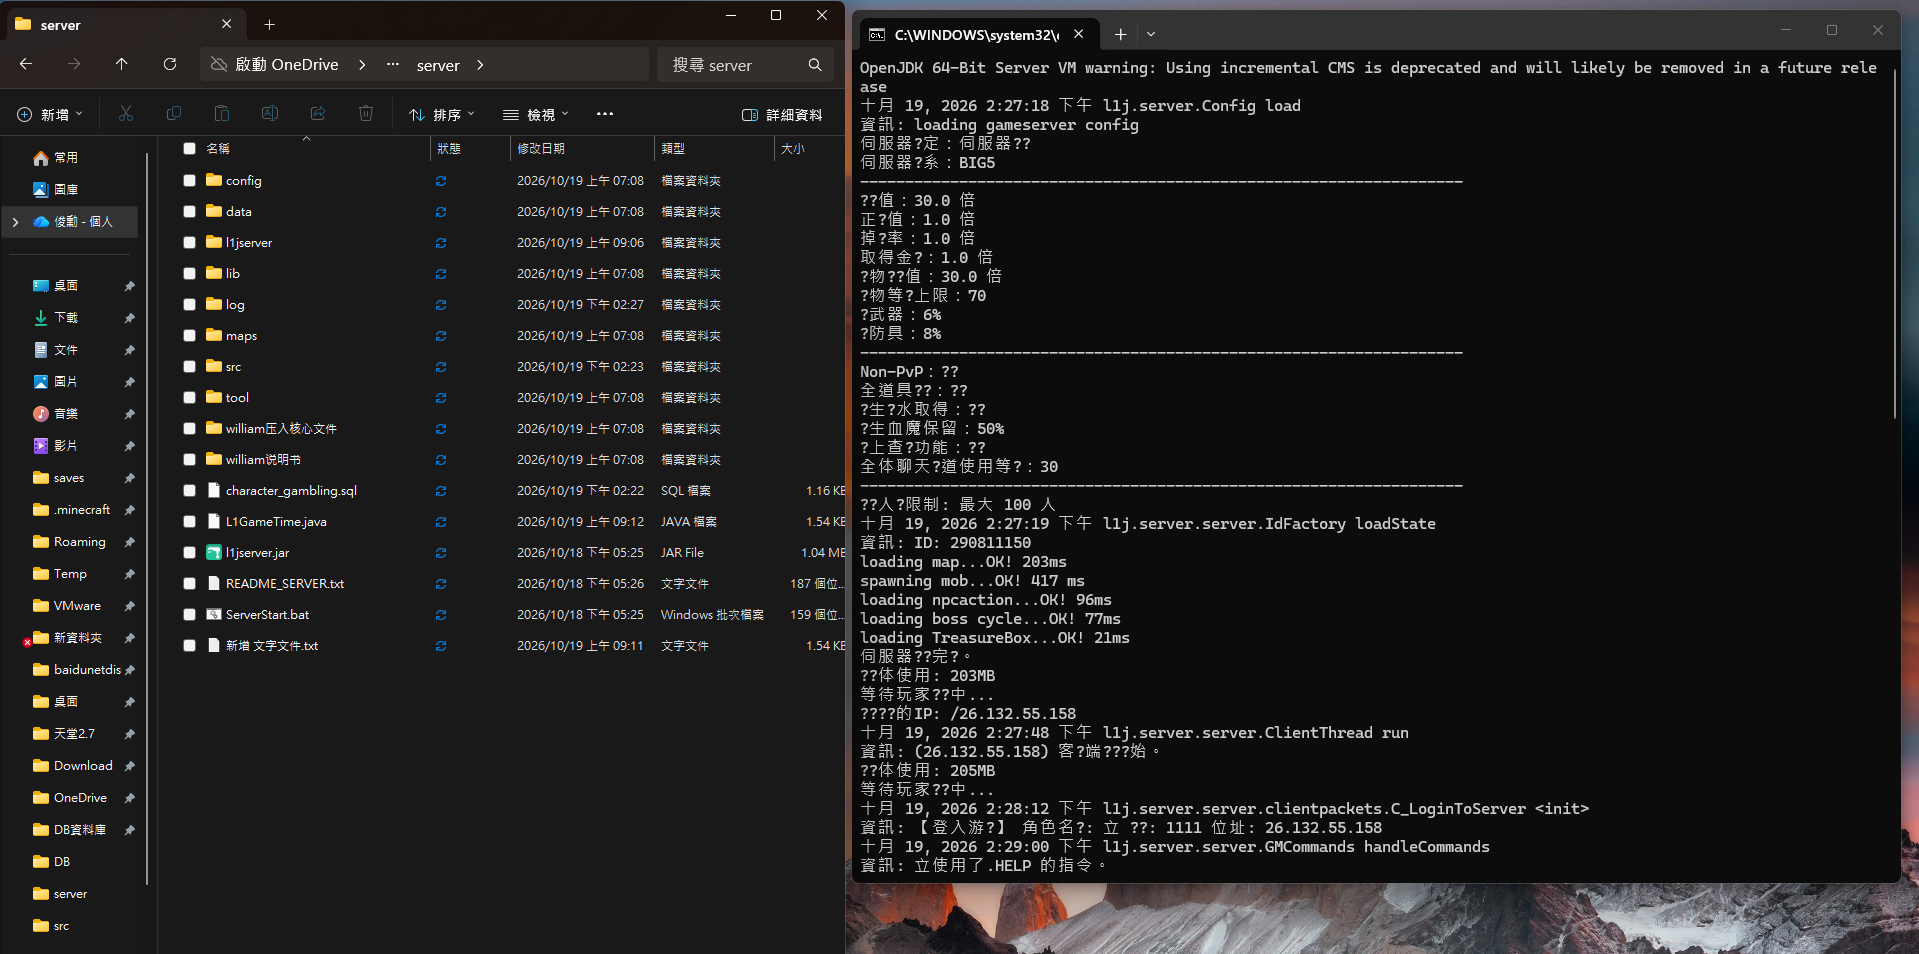Sort by the 類型 column header
This screenshot has height=954, width=1919.
(714, 149)
